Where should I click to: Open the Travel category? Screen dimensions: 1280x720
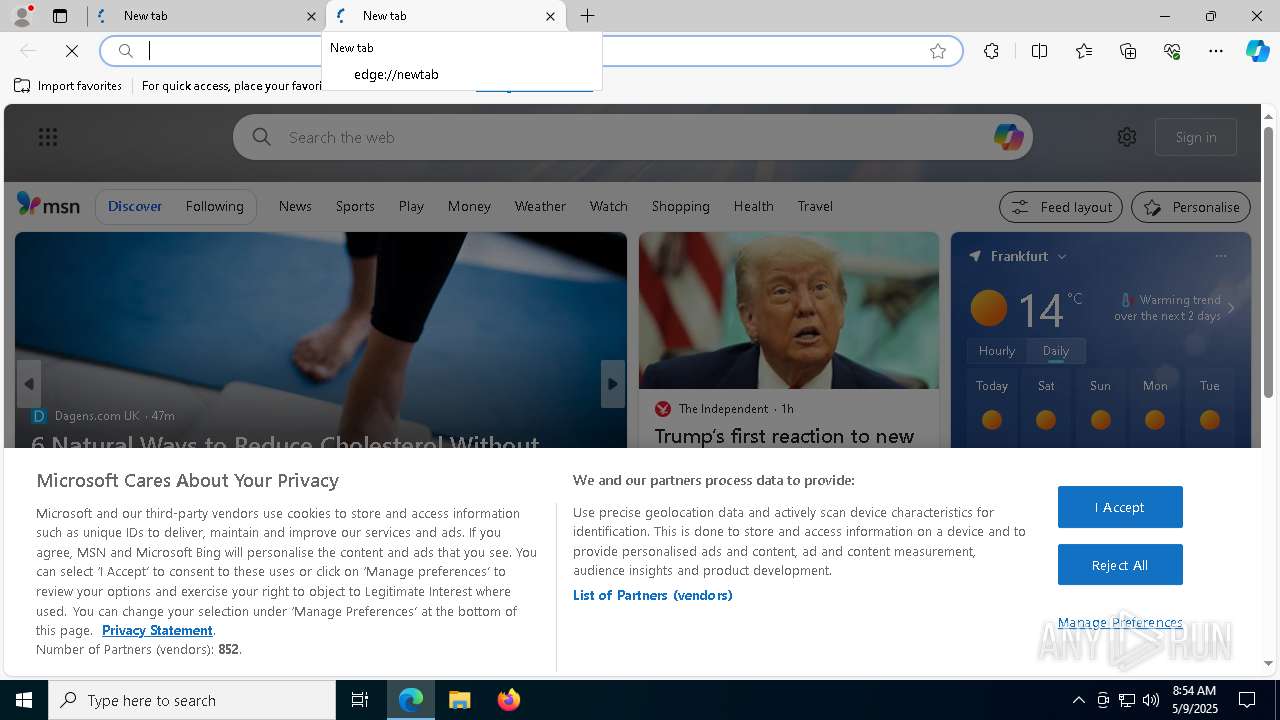[815, 206]
